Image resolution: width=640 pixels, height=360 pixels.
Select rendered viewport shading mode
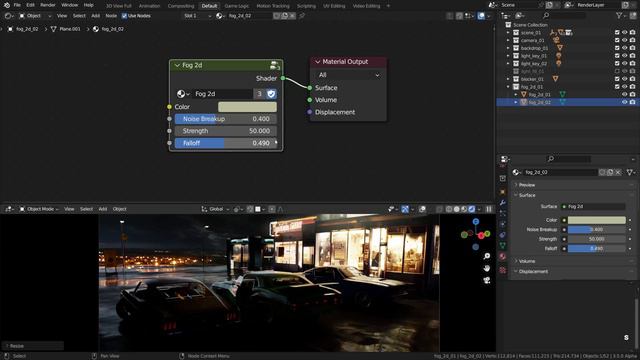472,209
